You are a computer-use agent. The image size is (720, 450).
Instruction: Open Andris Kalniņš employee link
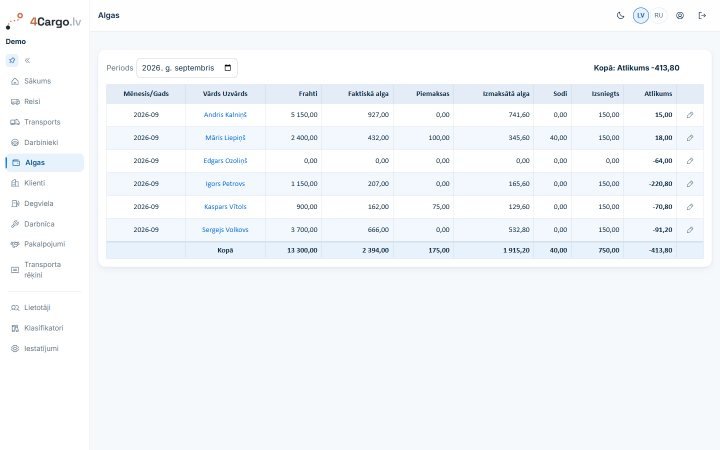225,115
